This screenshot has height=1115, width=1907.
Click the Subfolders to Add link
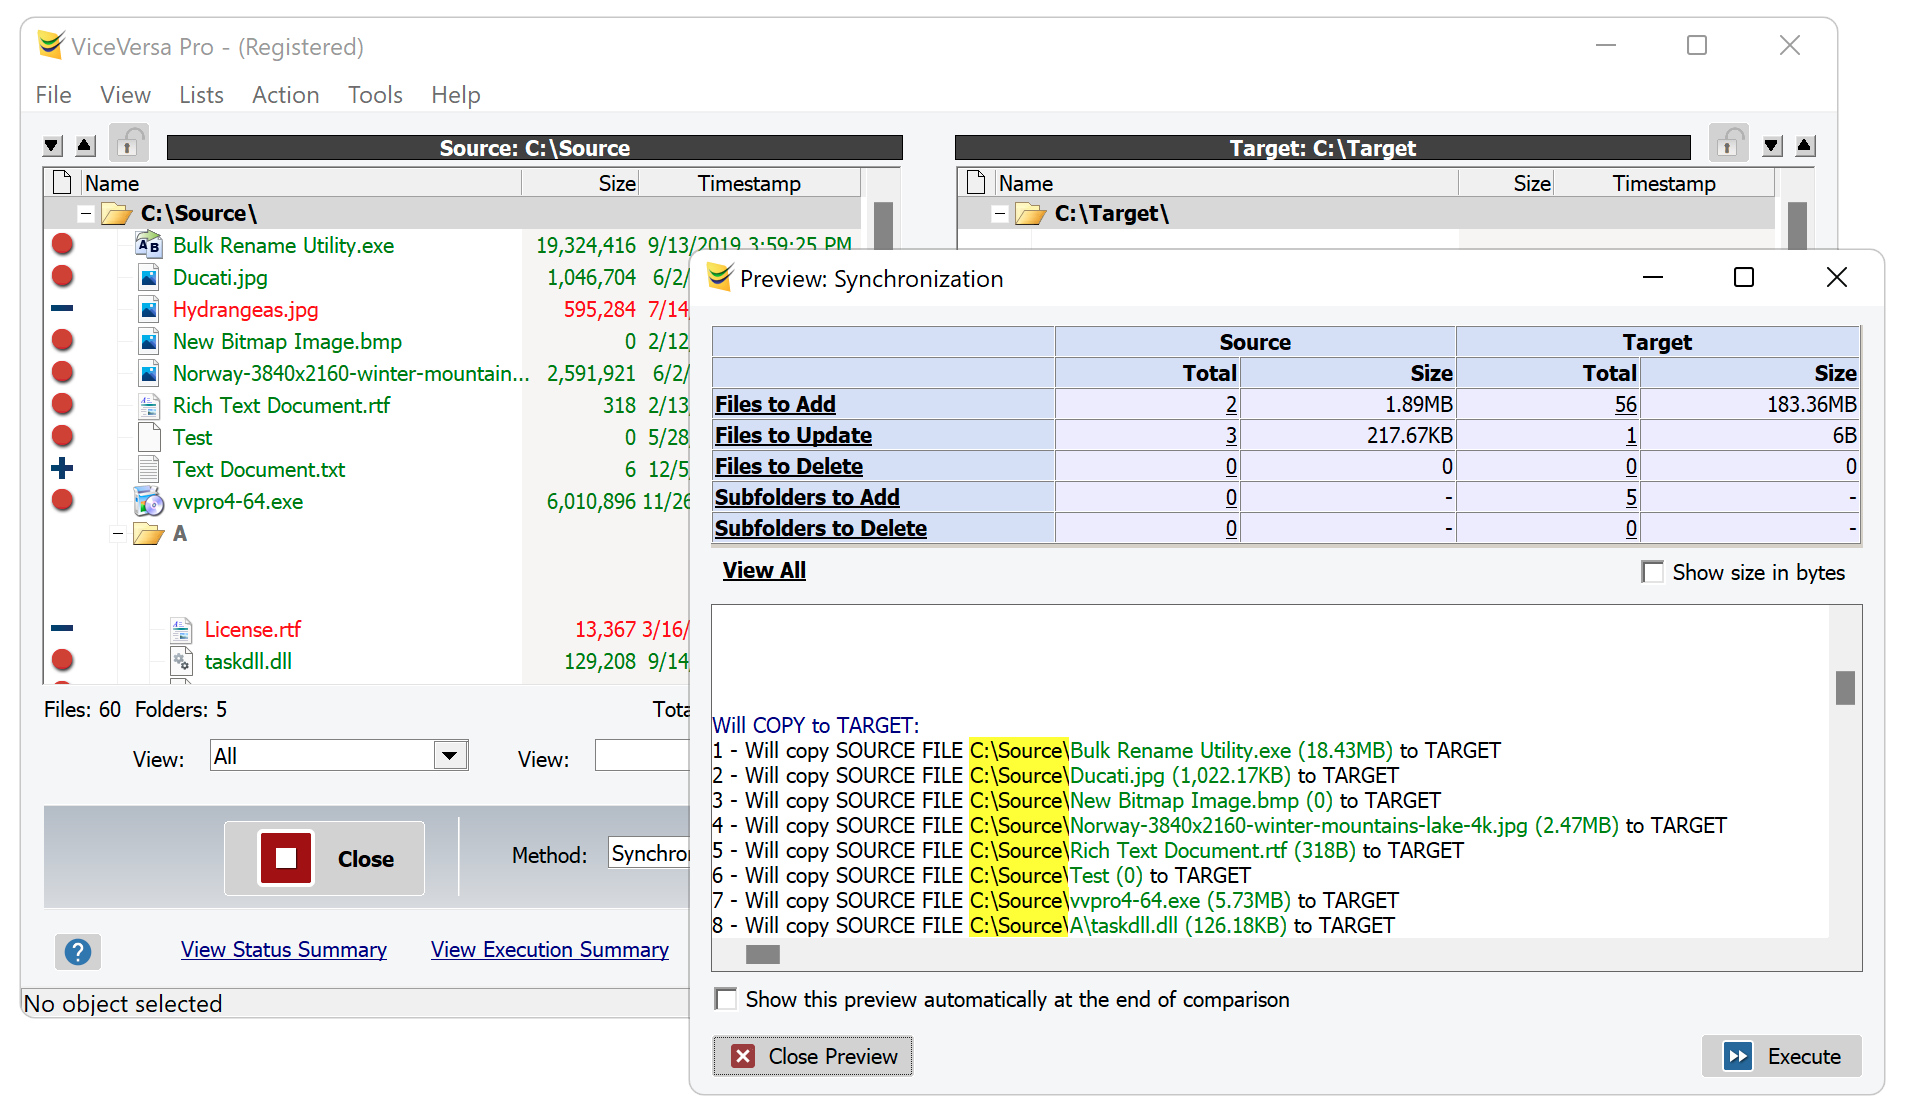pyautogui.click(x=807, y=497)
